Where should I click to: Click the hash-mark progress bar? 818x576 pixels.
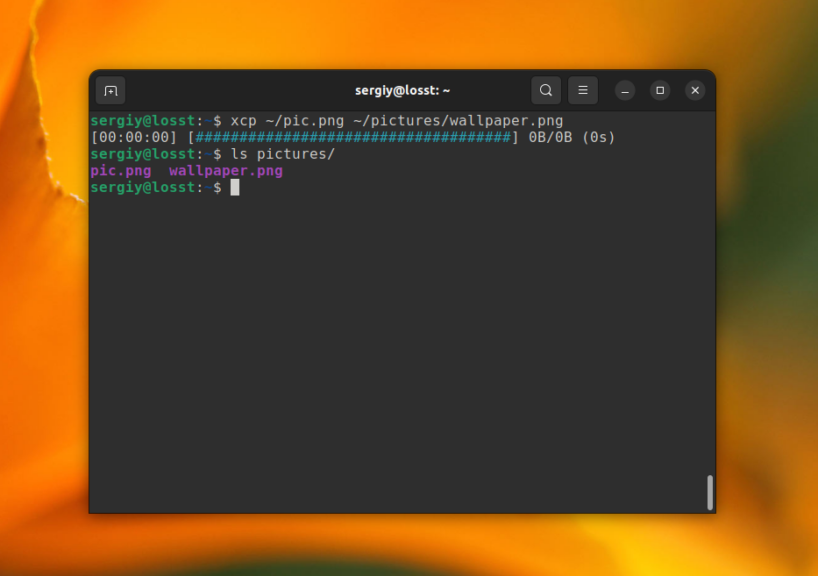click(x=353, y=137)
